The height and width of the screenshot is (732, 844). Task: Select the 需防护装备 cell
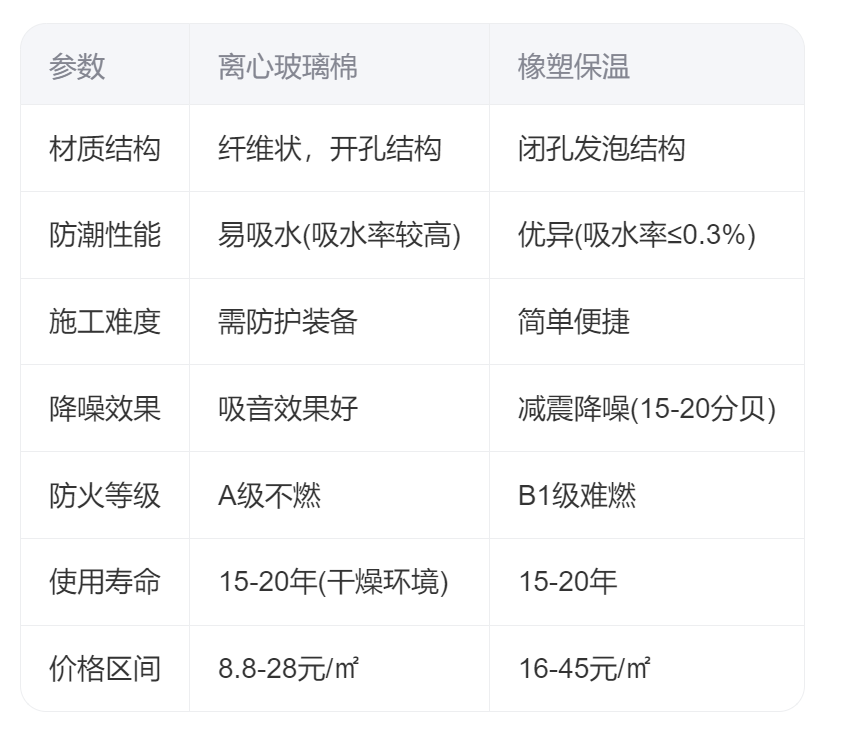[288, 322]
